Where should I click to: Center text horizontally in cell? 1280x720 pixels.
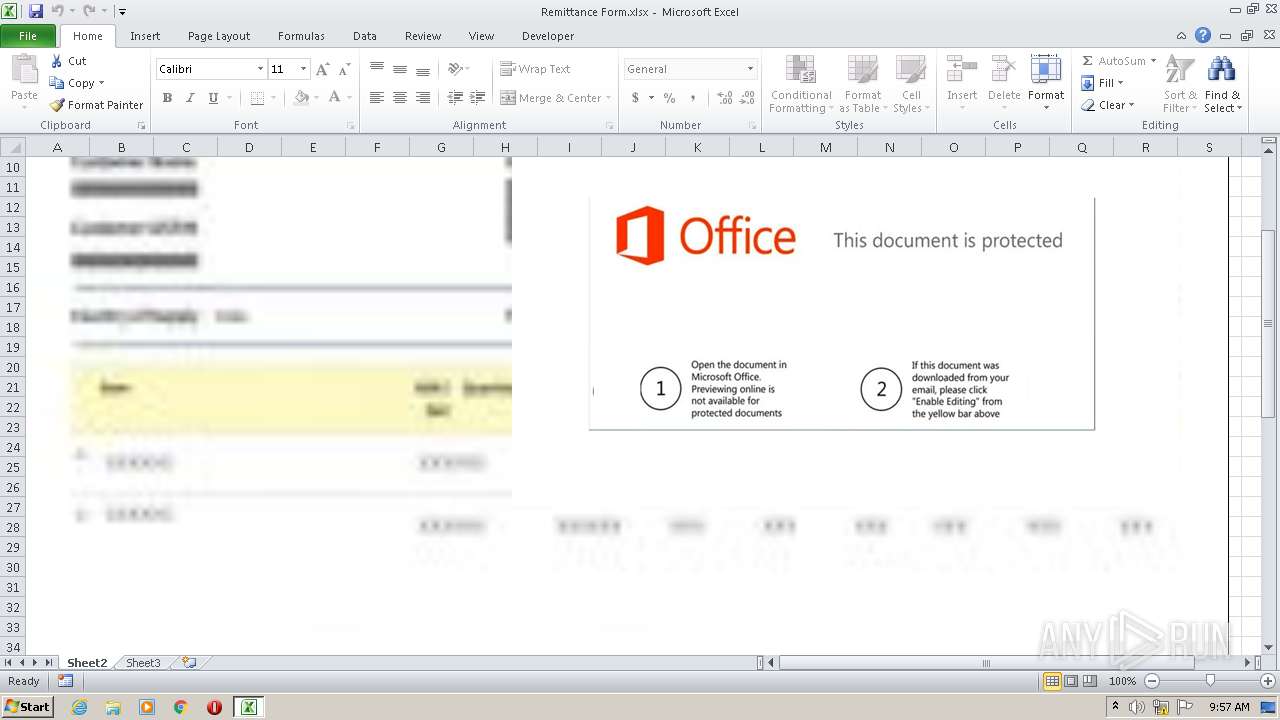(400, 98)
